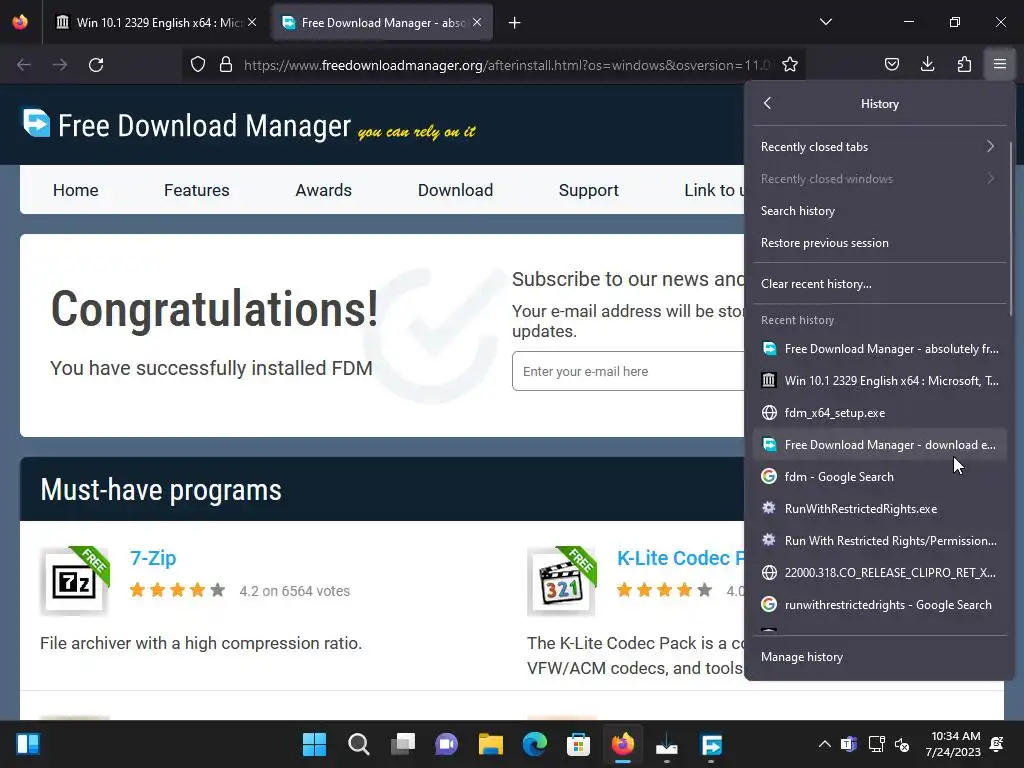Launch Microsoft Edge from the taskbar

(534, 744)
